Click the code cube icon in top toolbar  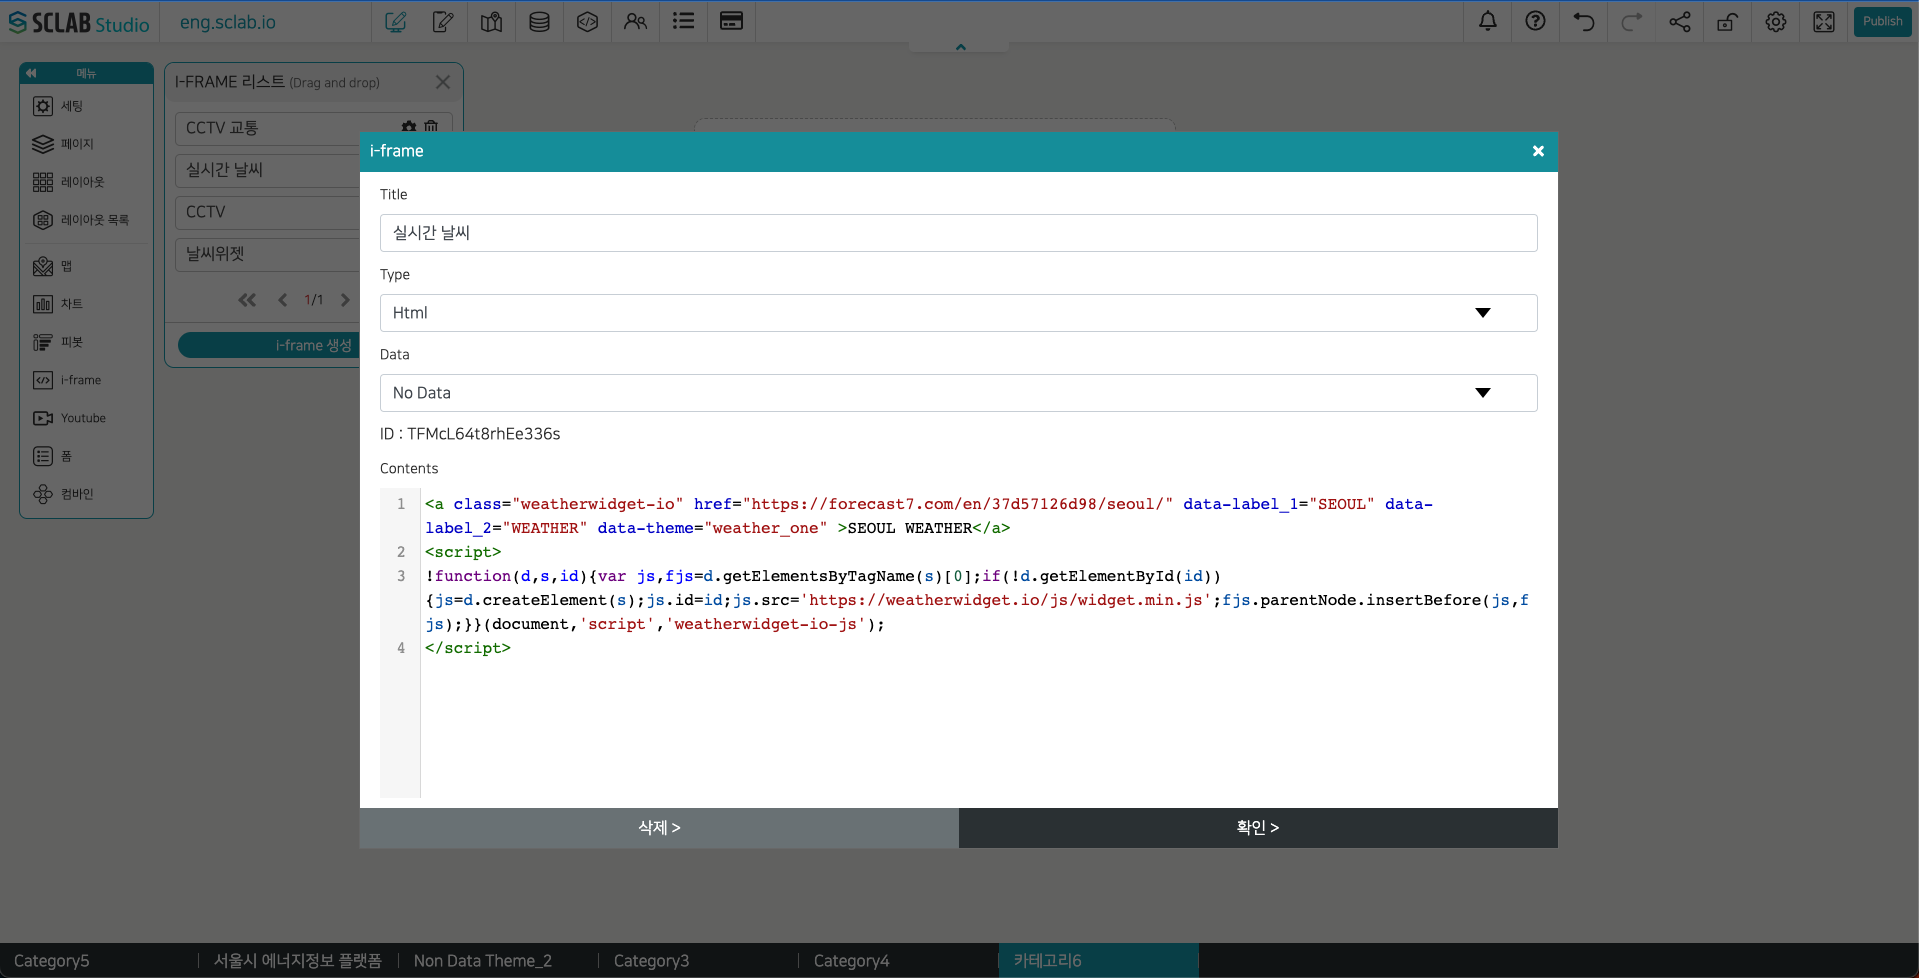point(587,21)
